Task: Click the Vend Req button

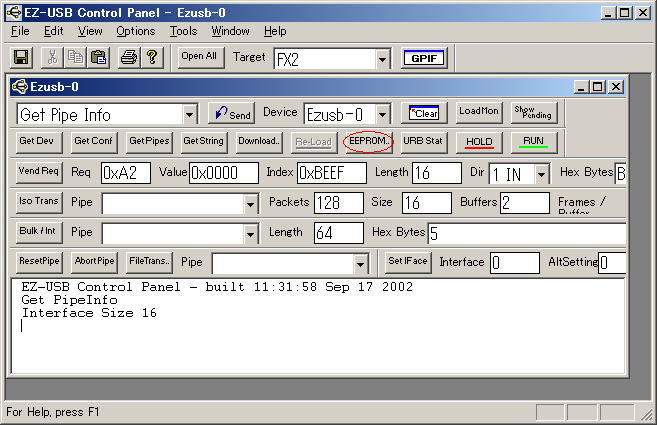Action: click(x=39, y=172)
